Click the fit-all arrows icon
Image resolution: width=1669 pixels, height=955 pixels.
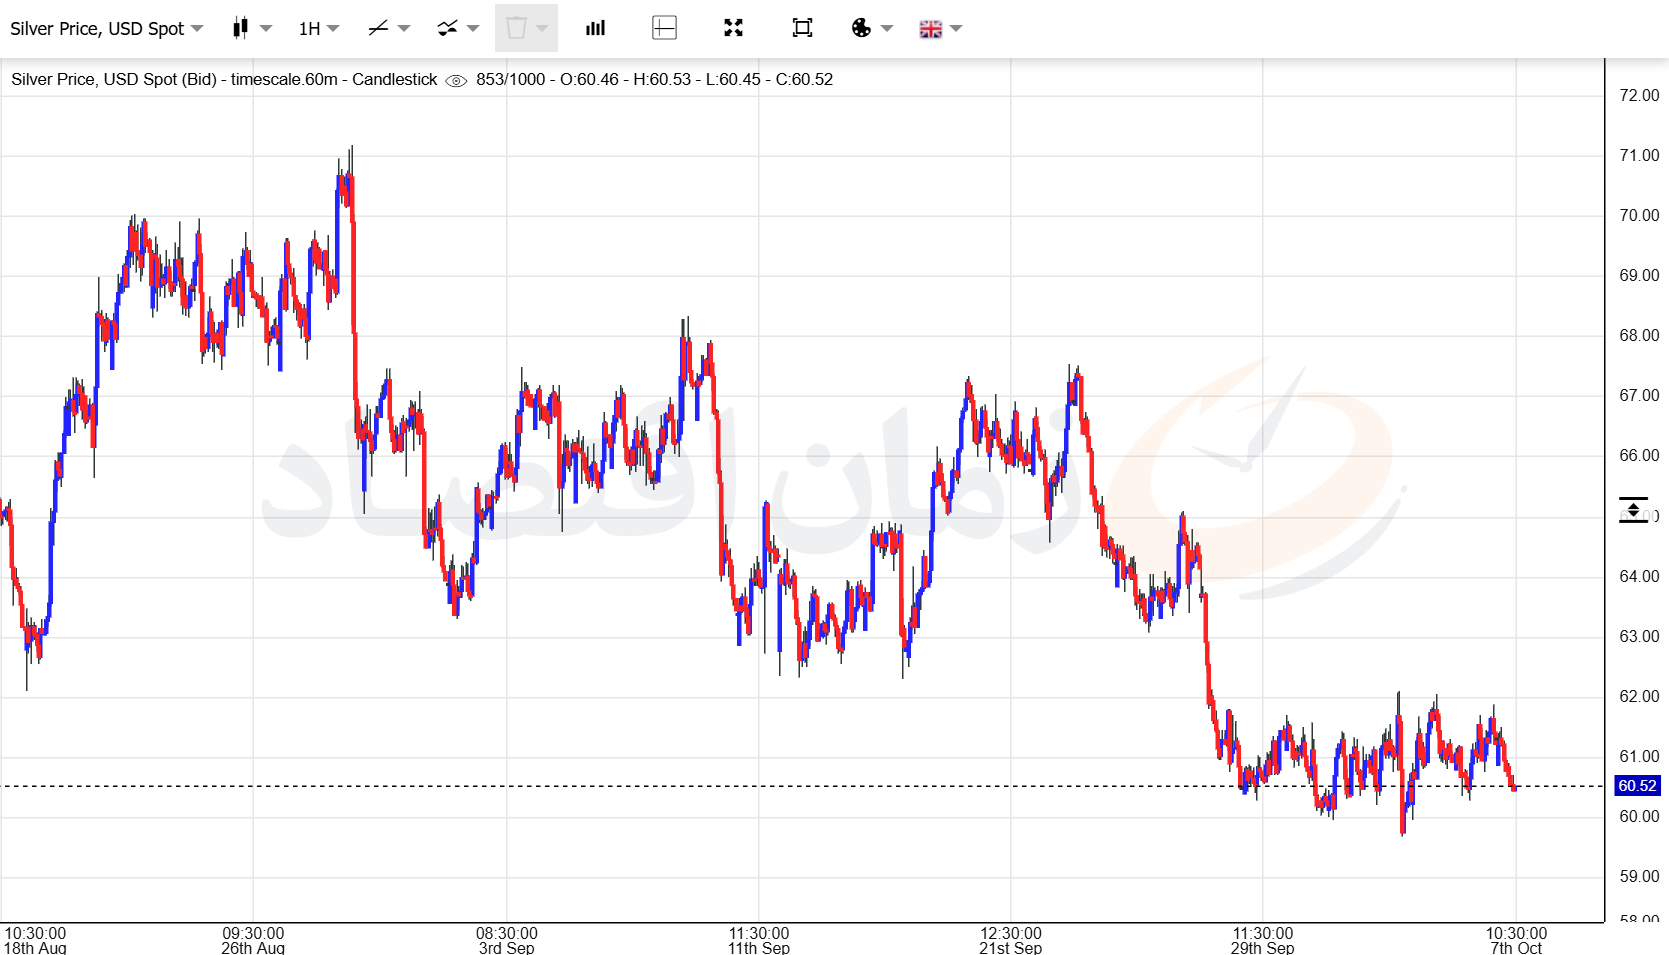(734, 28)
